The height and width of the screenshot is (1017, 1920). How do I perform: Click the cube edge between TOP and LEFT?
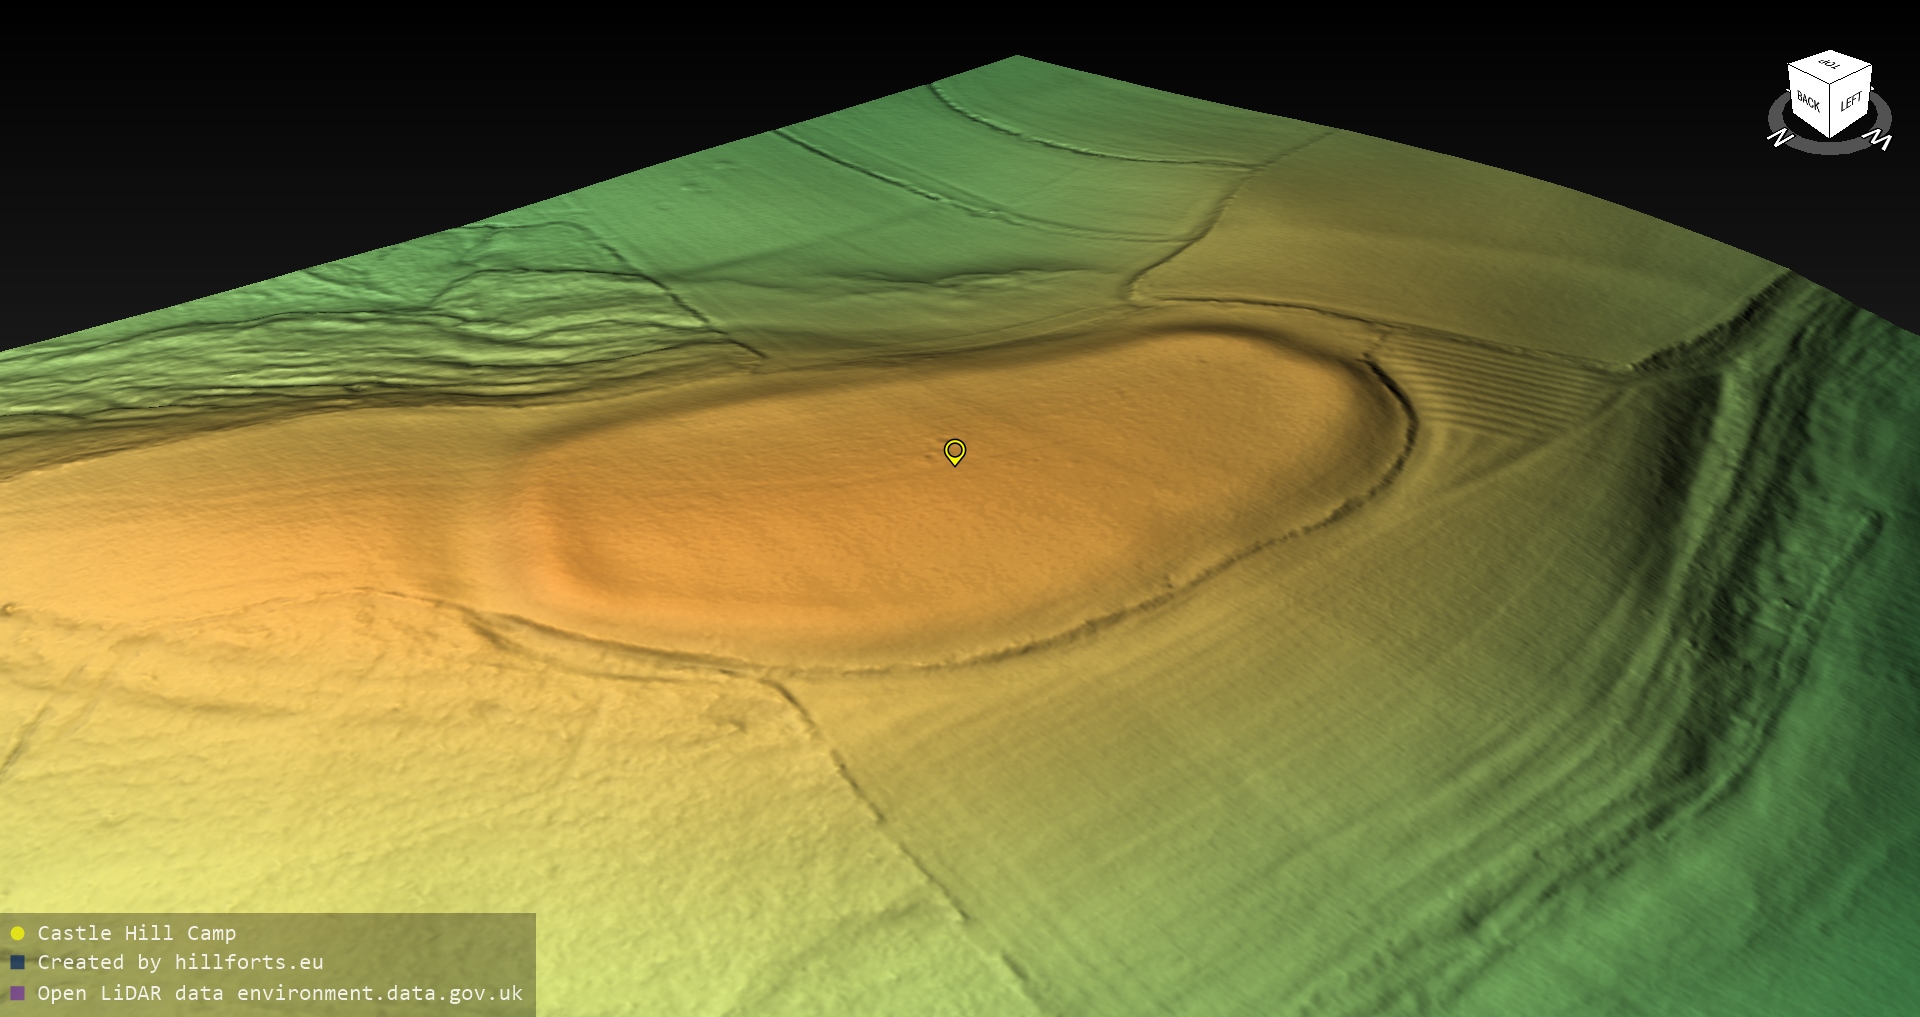(x=1852, y=74)
